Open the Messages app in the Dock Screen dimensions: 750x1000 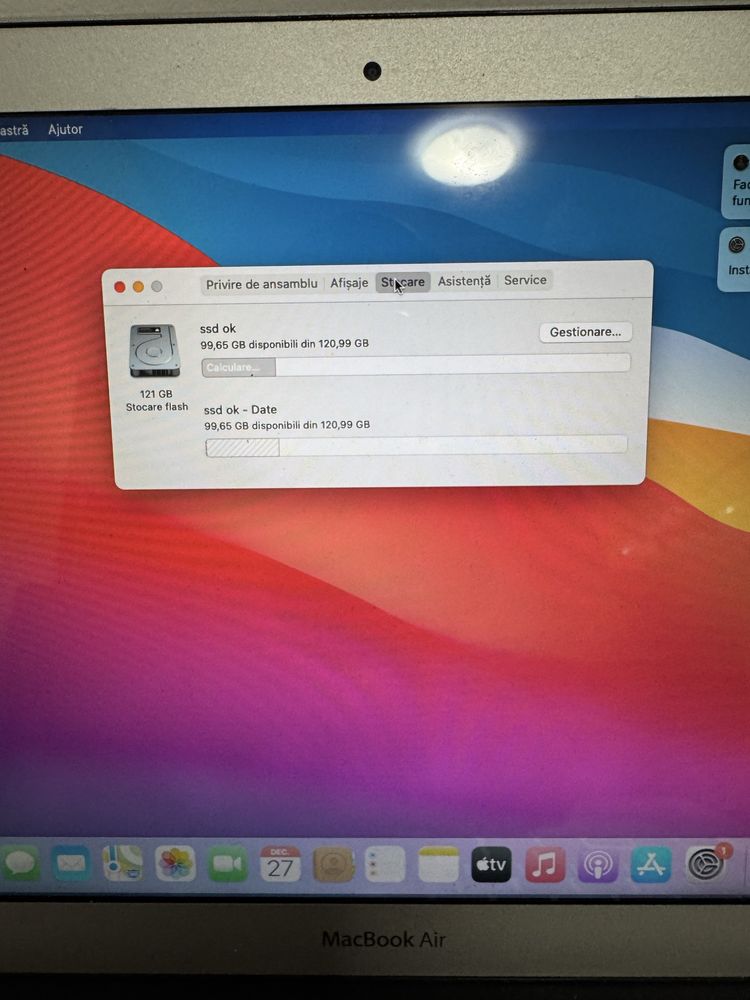[20, 864]
